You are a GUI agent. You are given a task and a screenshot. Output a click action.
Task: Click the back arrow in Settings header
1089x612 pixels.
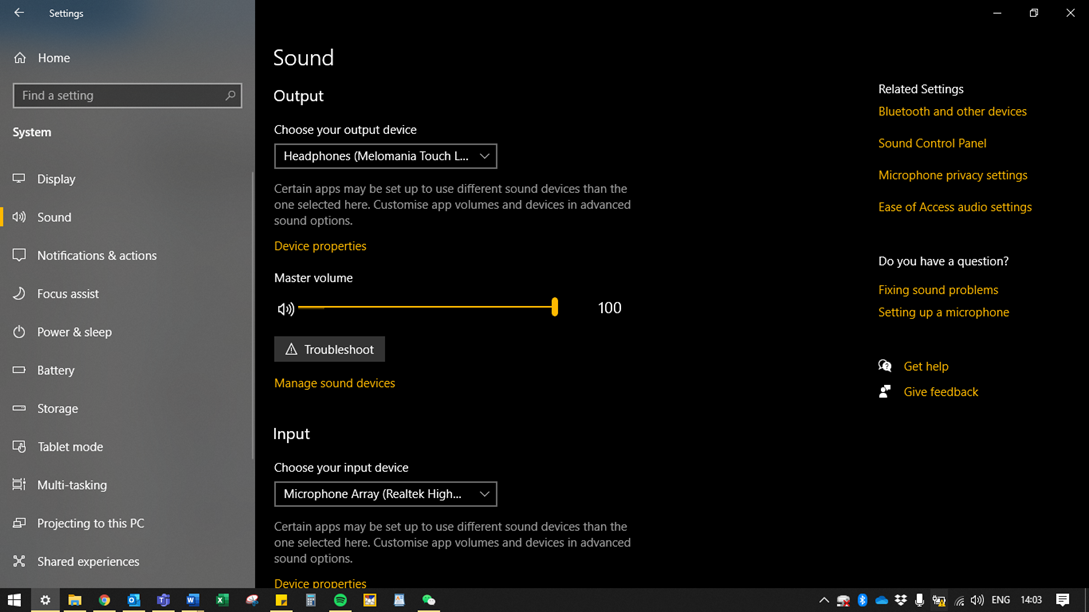tap(19, 13)
